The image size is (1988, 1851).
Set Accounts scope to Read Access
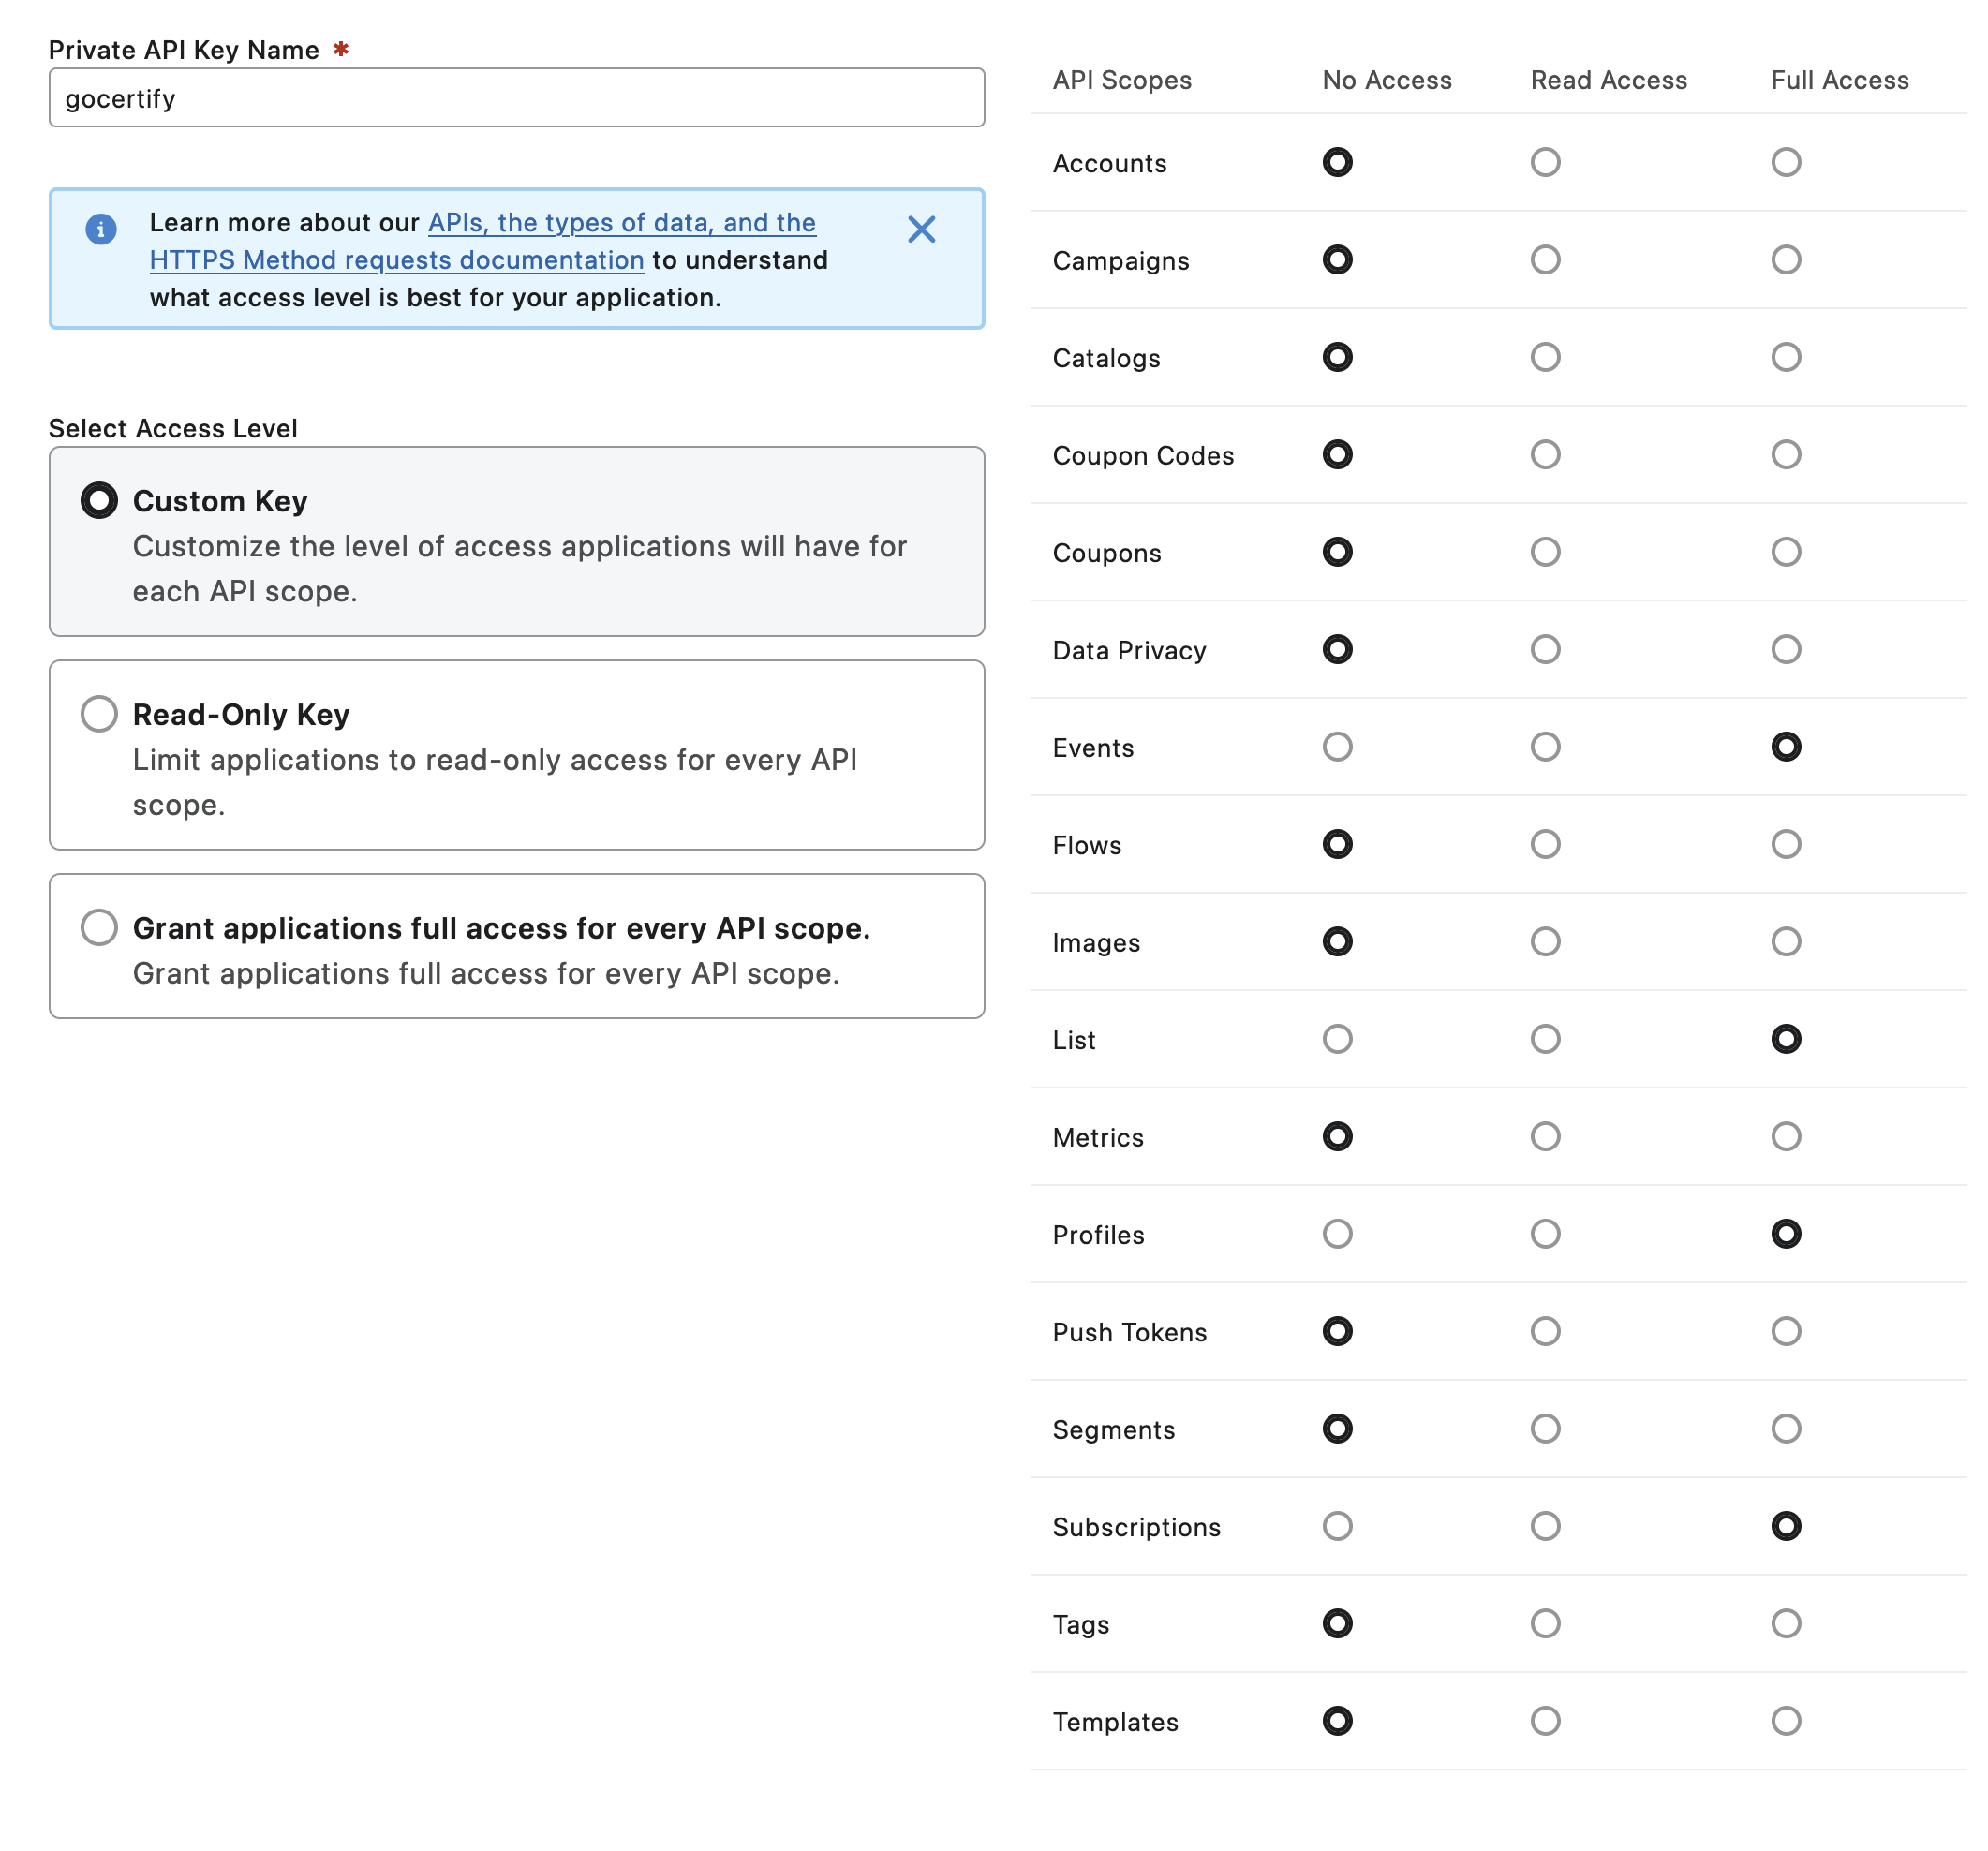click(1545, 162)
